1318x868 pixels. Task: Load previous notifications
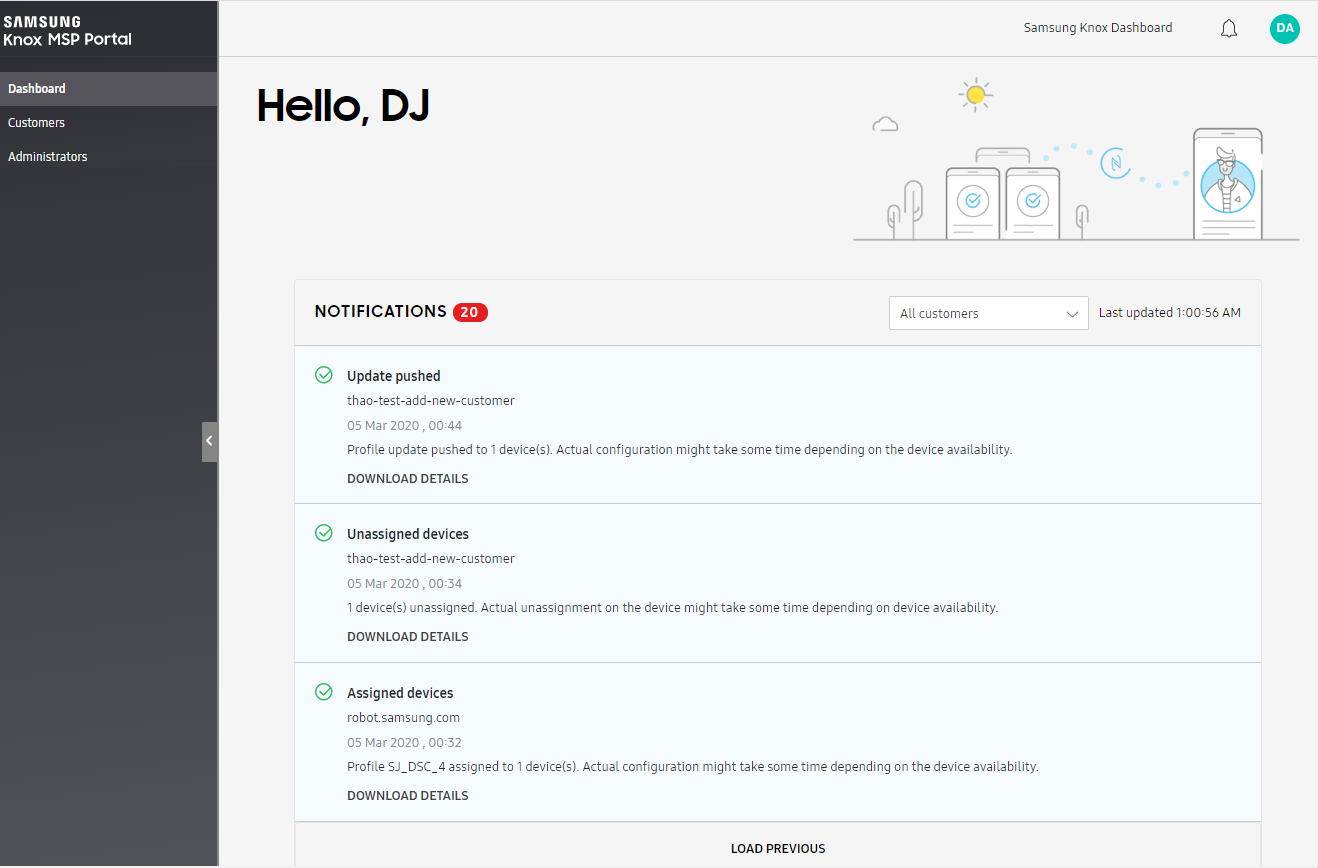click(778, 849)
